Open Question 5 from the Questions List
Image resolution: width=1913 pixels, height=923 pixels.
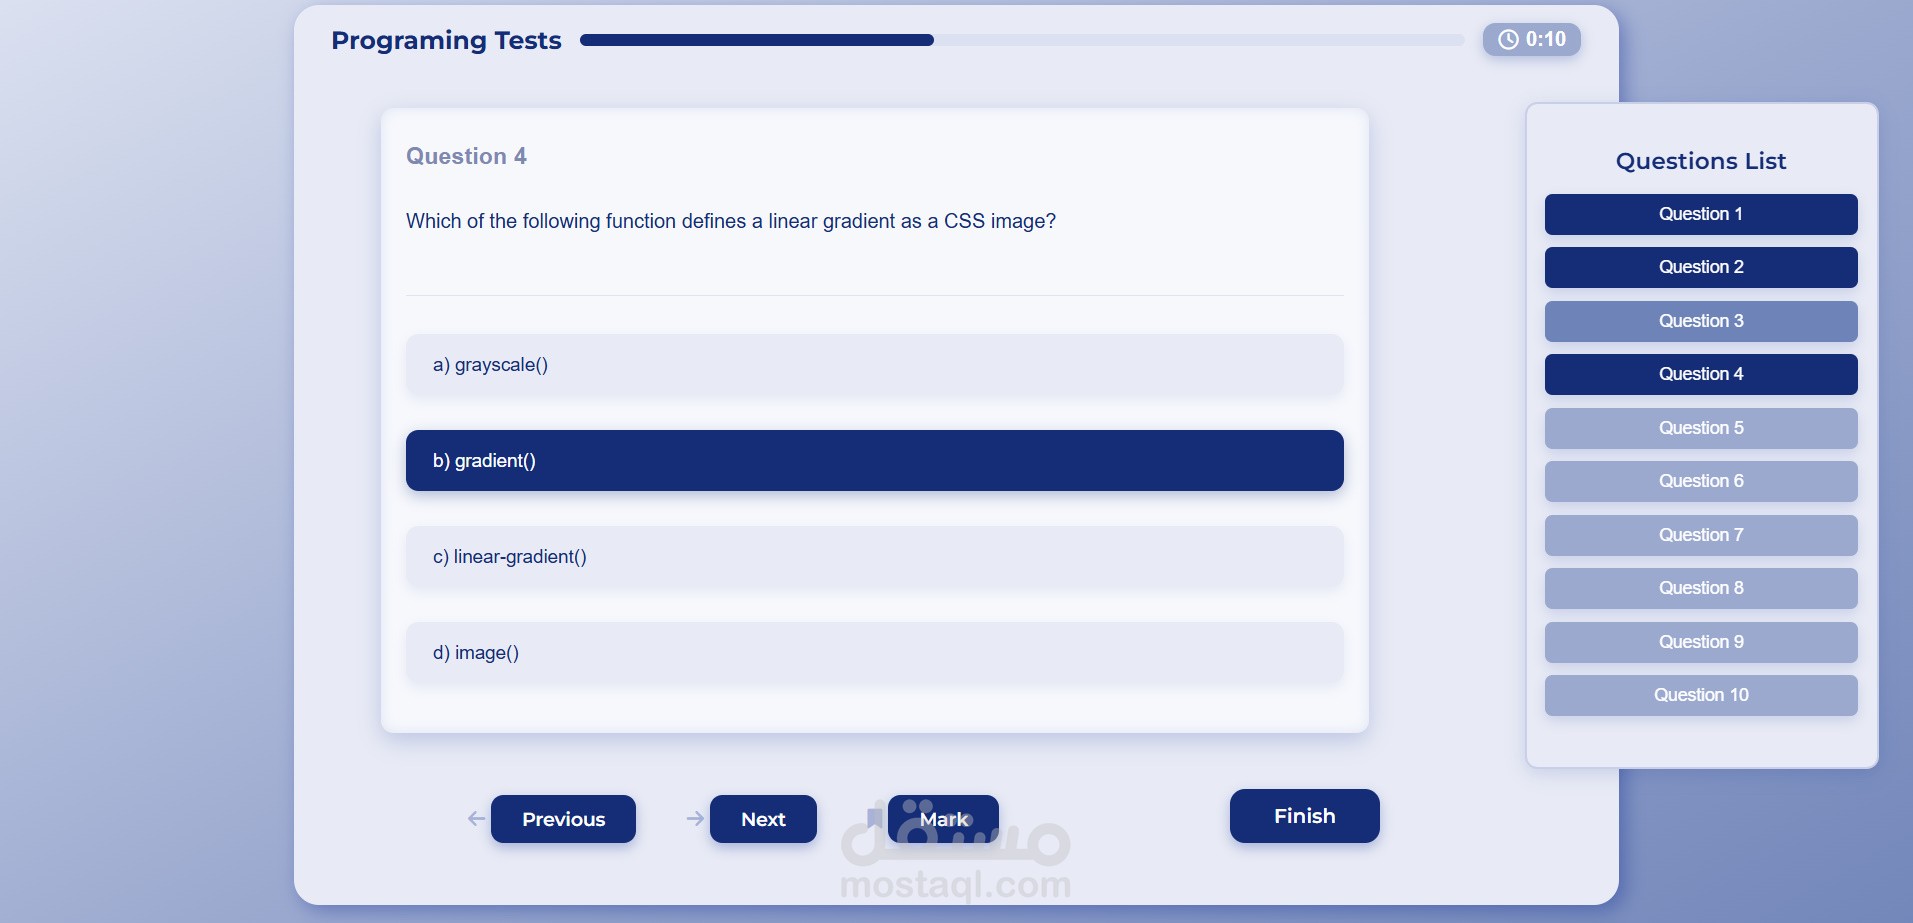(1700, 428)
